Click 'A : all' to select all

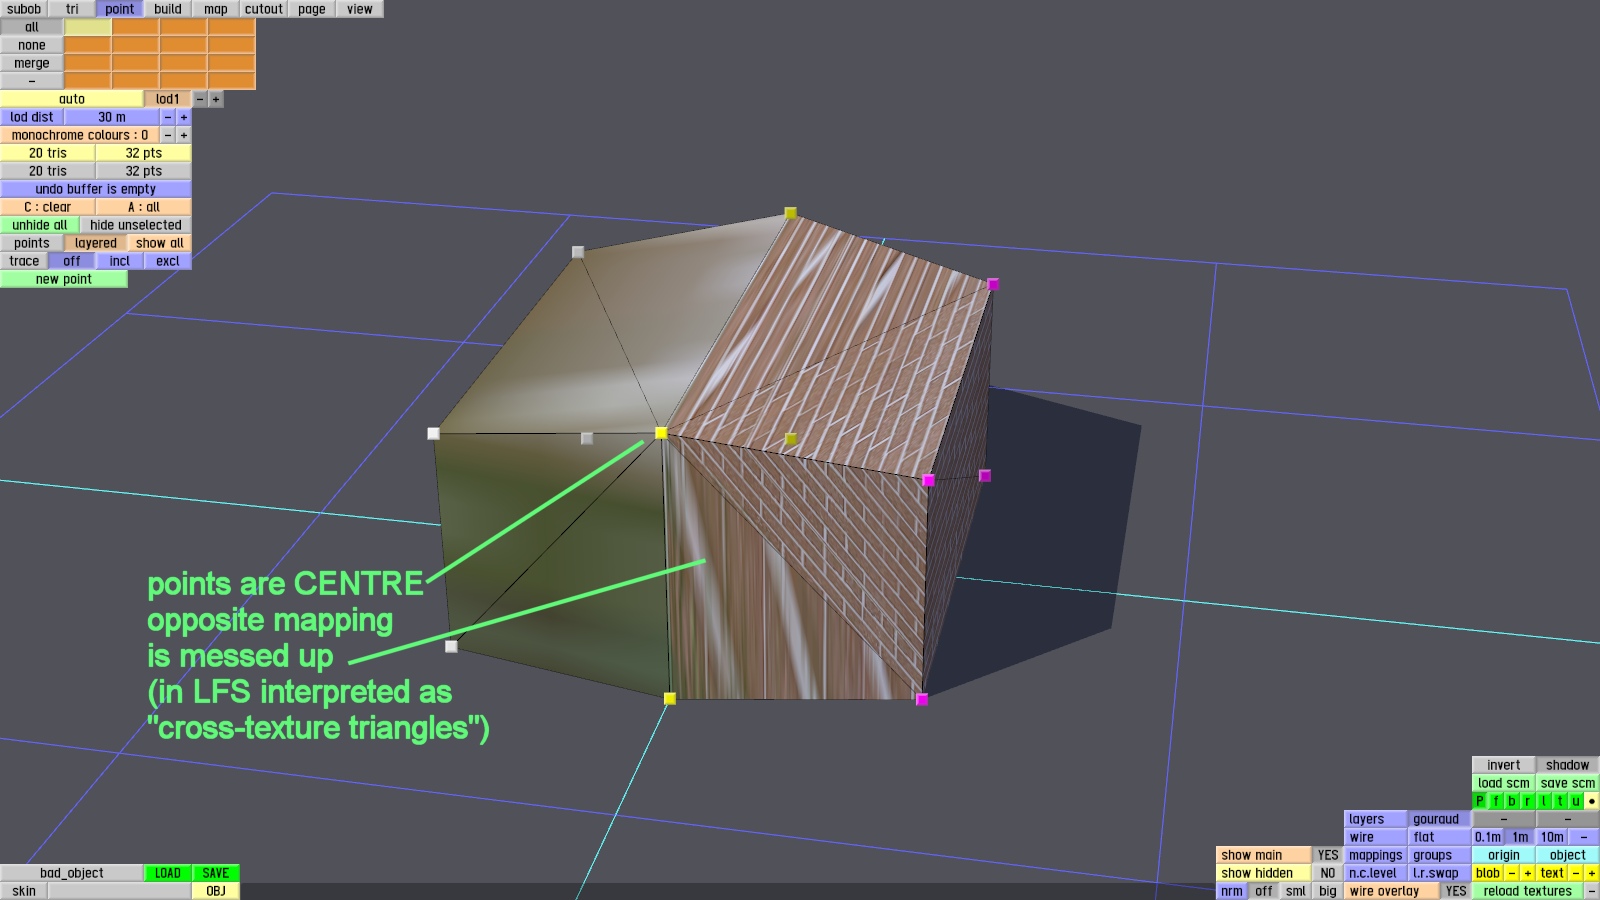144,207
